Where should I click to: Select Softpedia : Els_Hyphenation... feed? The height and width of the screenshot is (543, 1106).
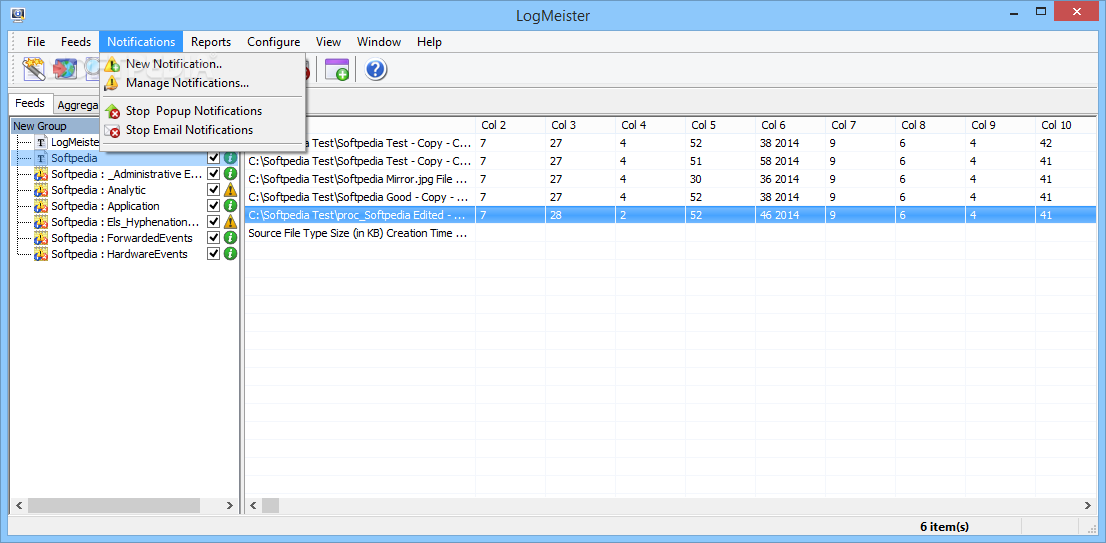click(126, 221)
